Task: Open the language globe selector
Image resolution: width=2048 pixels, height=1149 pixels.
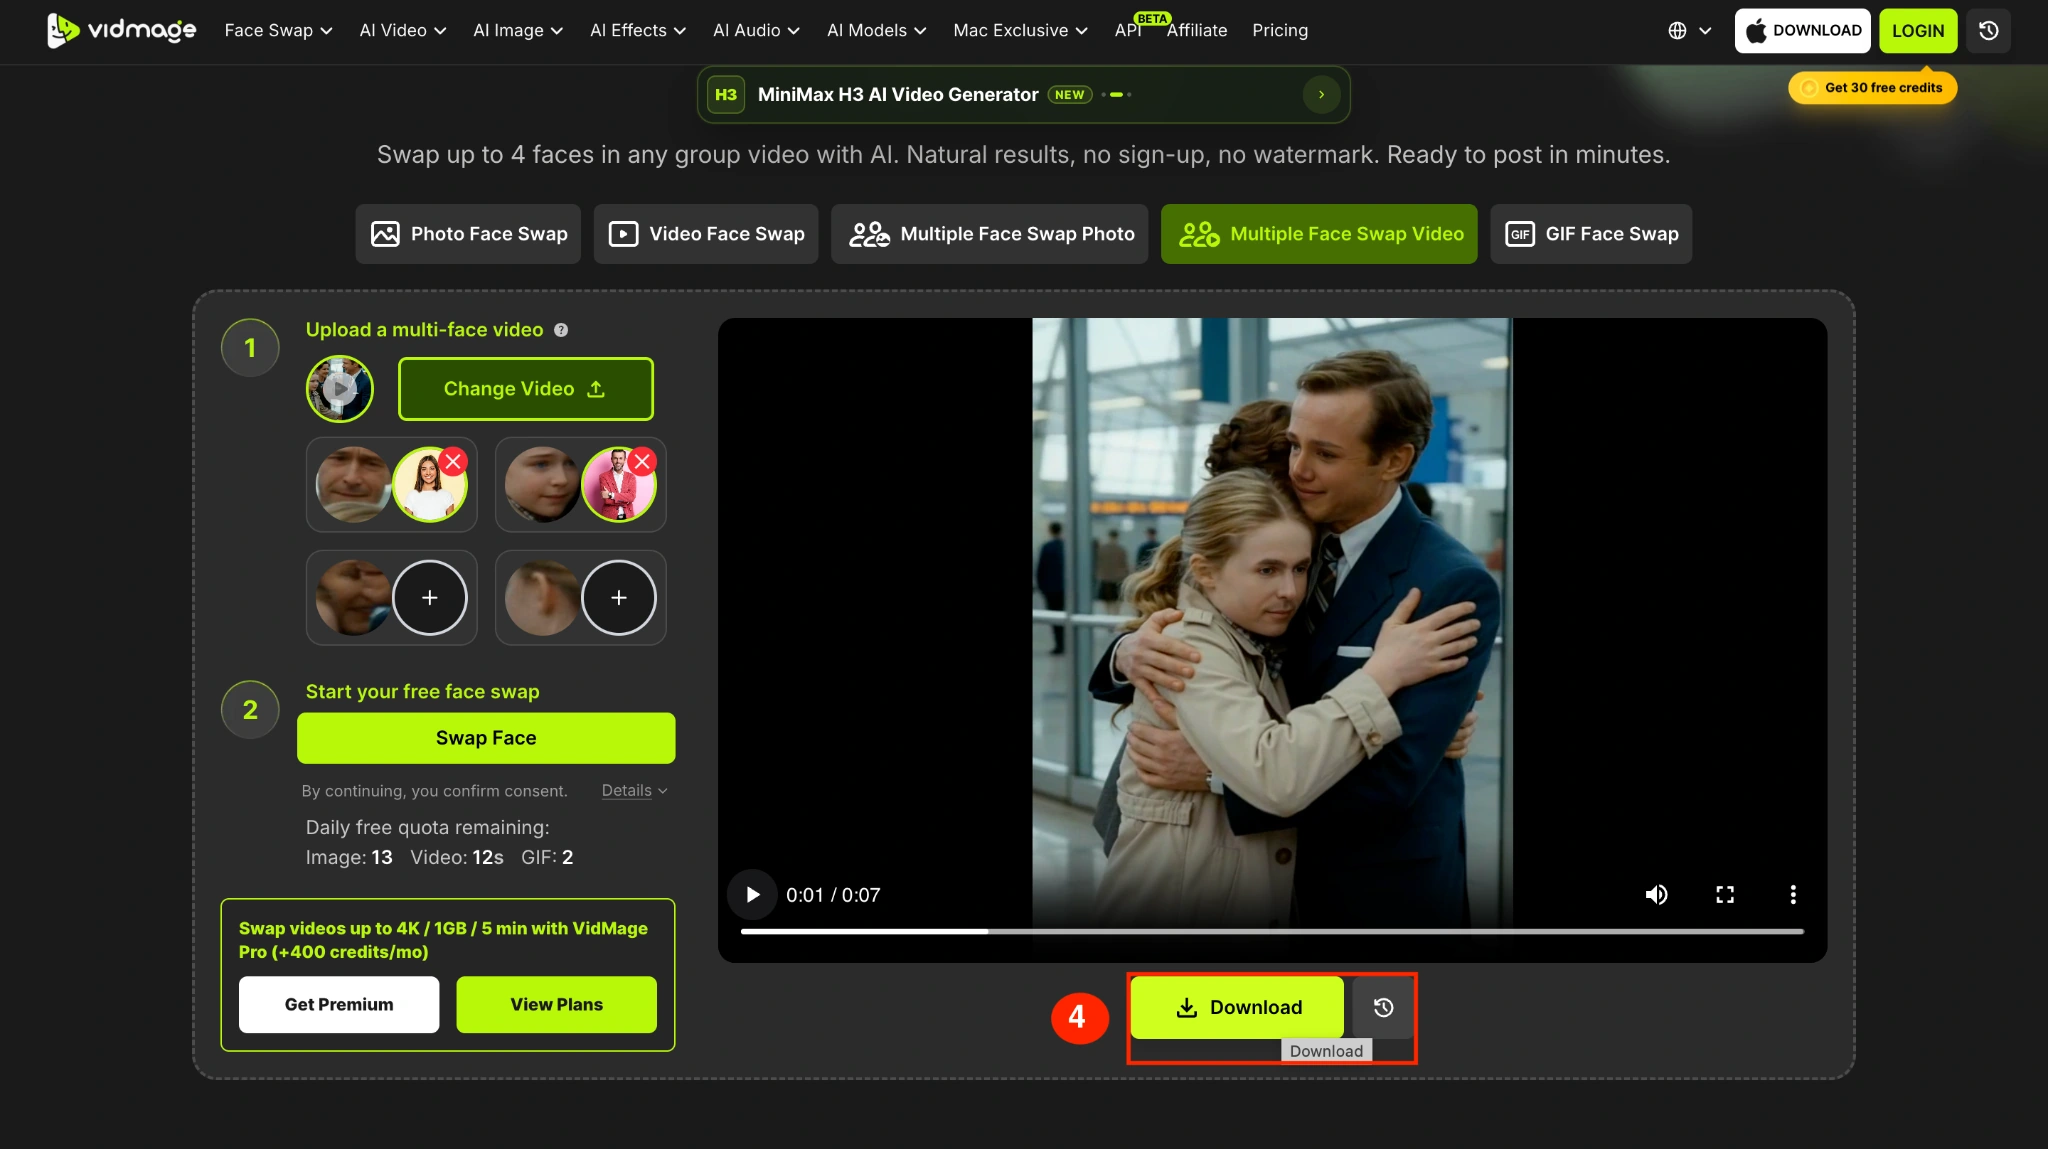Action: pos(1689,30)
